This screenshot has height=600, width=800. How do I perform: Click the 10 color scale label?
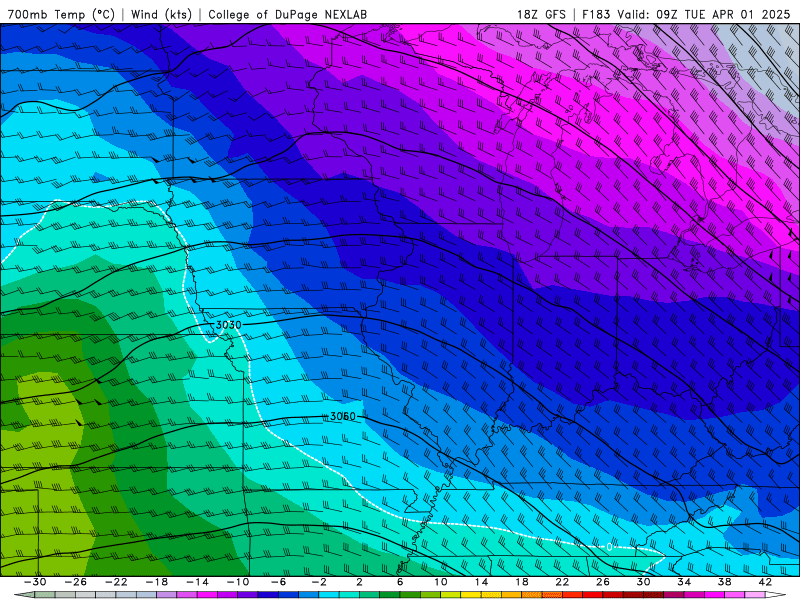tap(440, 582)
